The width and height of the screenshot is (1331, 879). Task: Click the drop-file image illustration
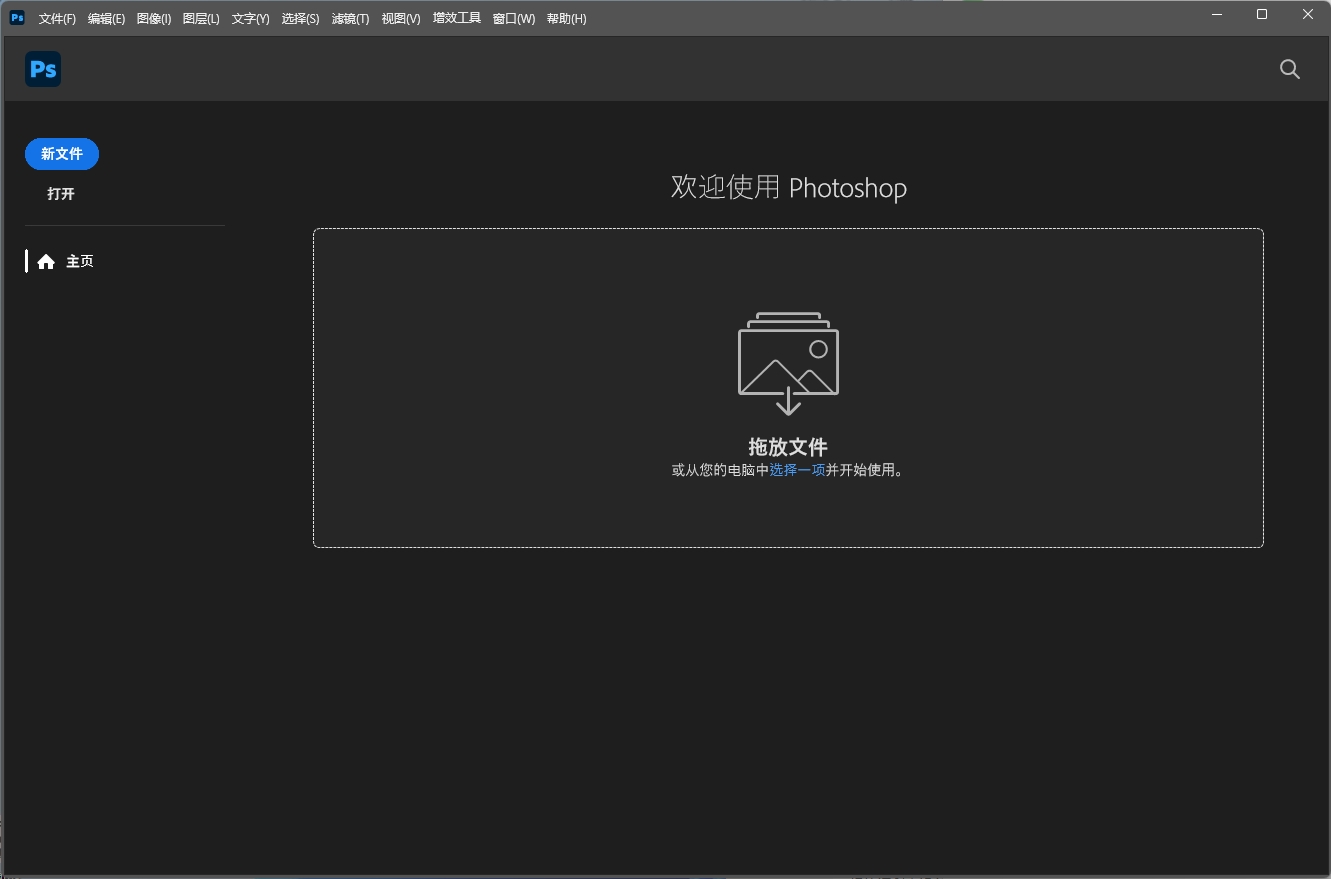[788, 360]
